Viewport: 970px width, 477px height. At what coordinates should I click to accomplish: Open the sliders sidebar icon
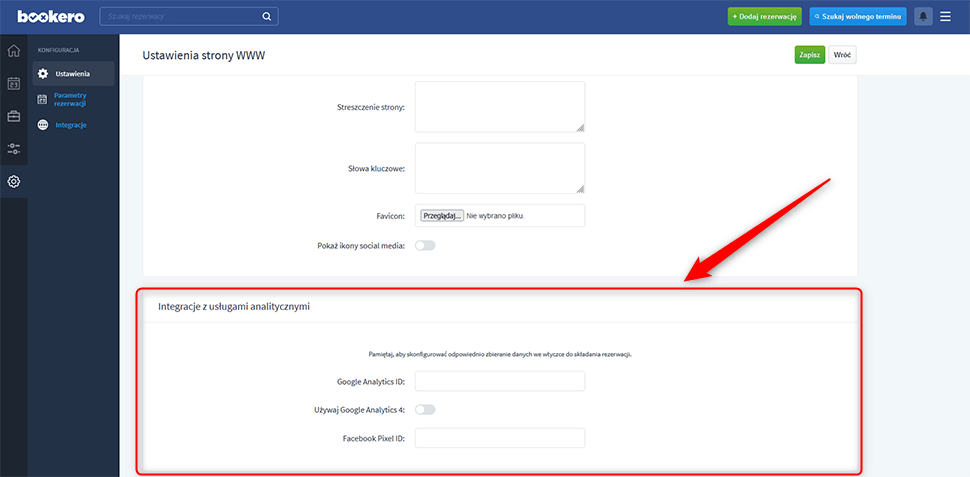(x=13, y=149)
